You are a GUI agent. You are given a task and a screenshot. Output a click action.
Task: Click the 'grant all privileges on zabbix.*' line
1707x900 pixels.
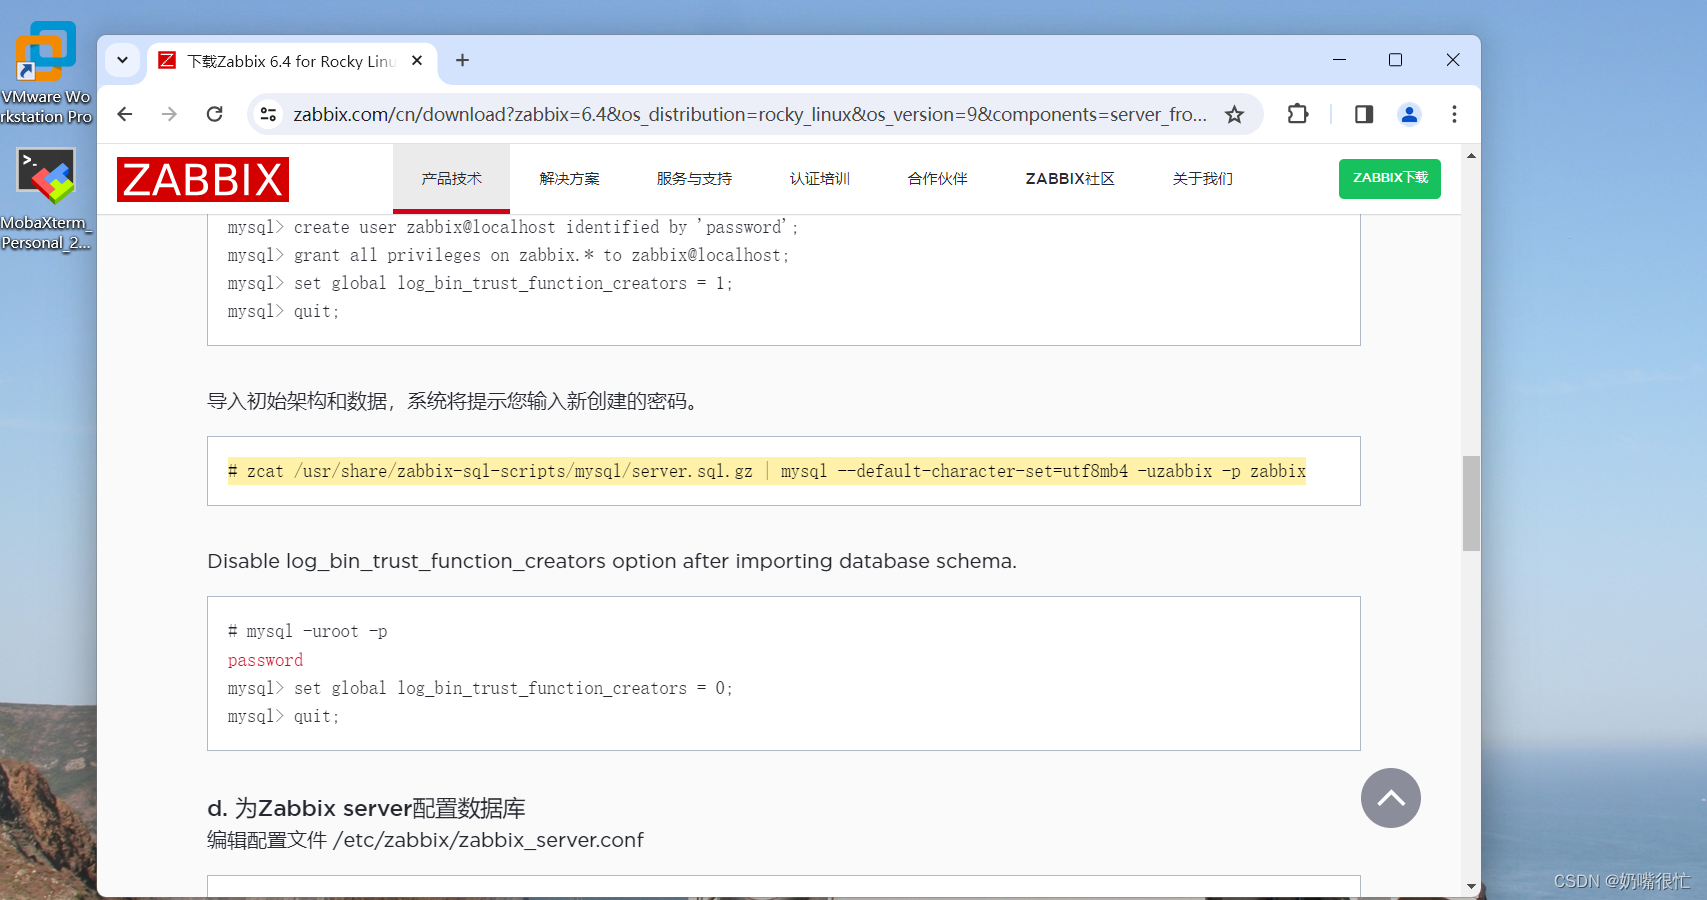click(508, 255)
